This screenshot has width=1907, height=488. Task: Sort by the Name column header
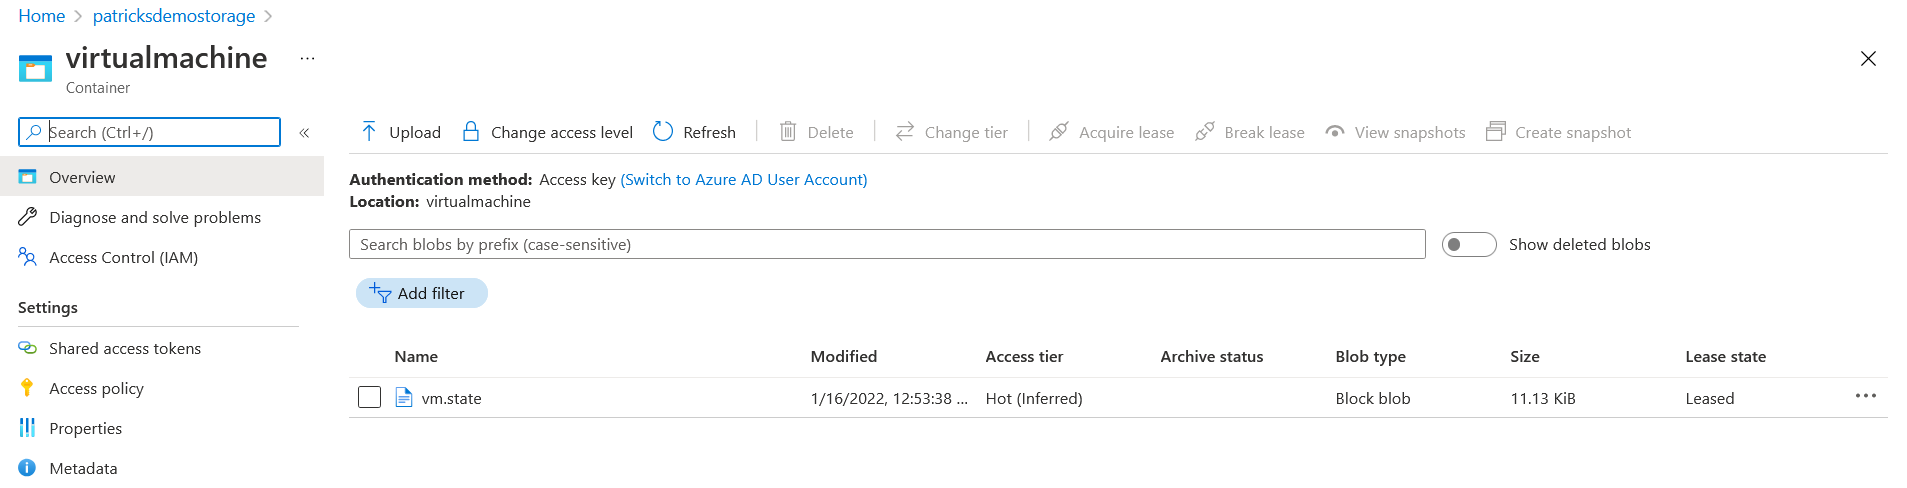click(x=416, y=356)
